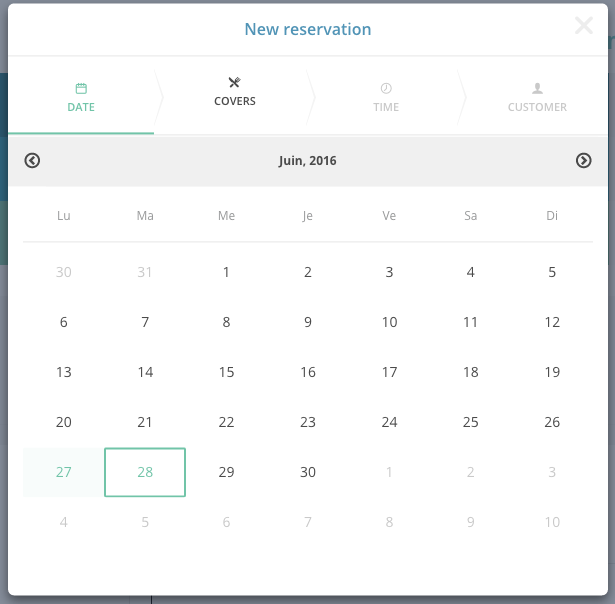Switch to the TIME step tab

point(386,96)
